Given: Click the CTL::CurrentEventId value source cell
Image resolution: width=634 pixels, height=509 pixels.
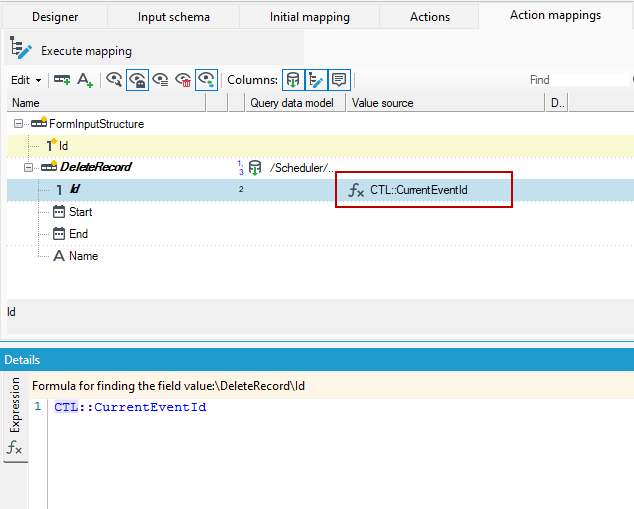Looking at the screenshot, I should coord(419,190).
